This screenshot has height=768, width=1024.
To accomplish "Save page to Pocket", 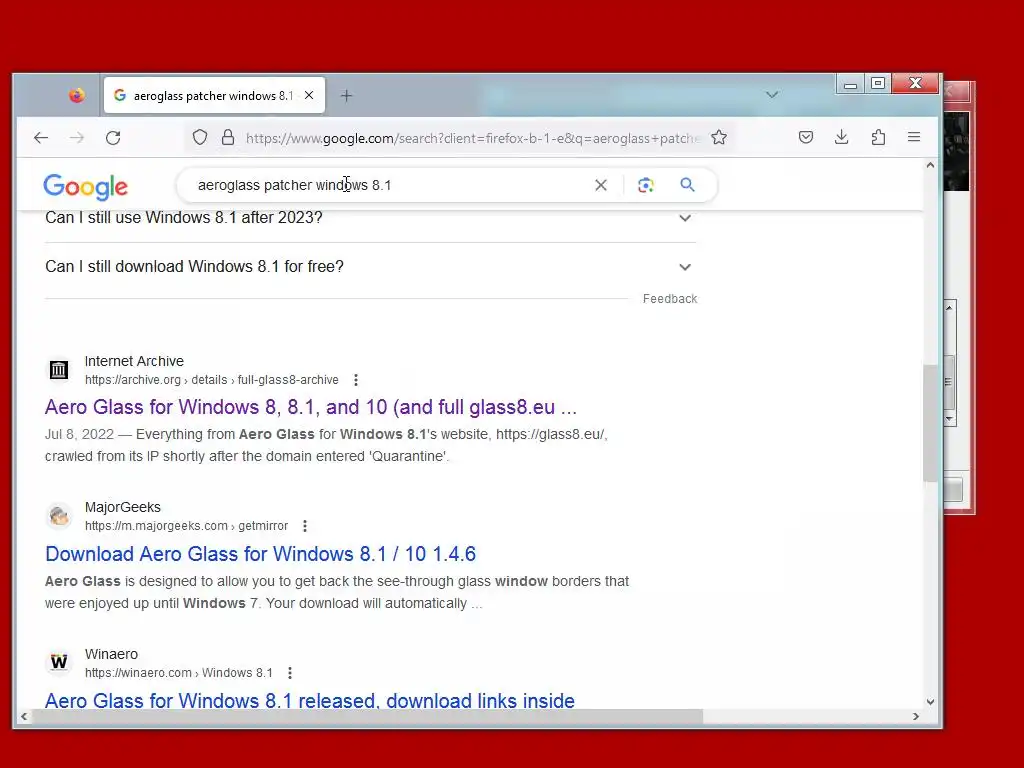I will (806, 137).
